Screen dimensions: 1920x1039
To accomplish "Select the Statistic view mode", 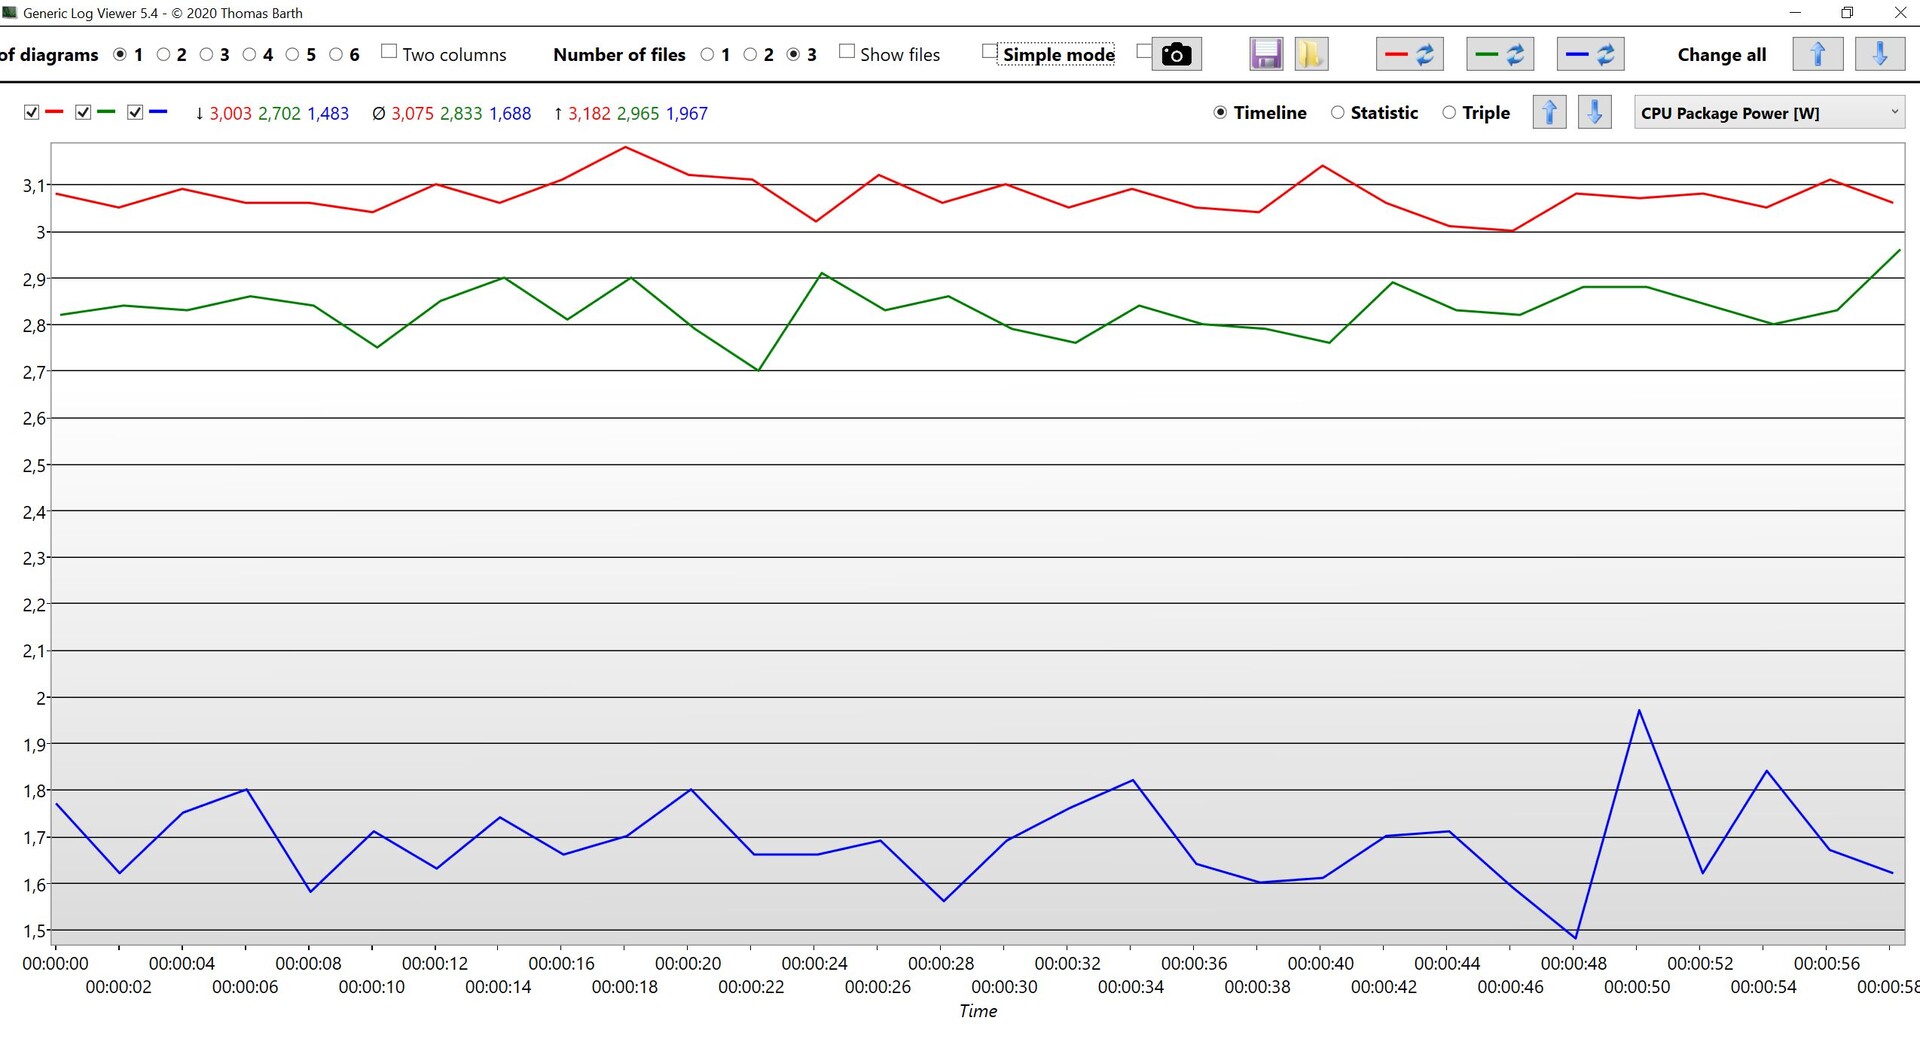I will pos(1338,112).
